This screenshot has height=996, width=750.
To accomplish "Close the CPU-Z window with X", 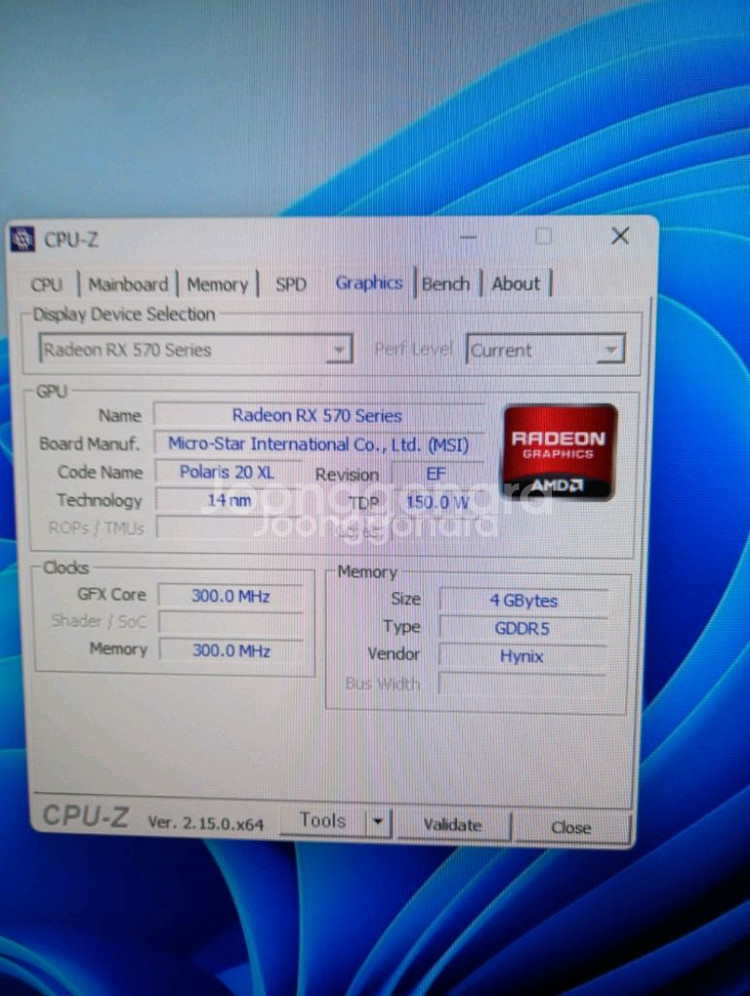I will pos(620,236).
